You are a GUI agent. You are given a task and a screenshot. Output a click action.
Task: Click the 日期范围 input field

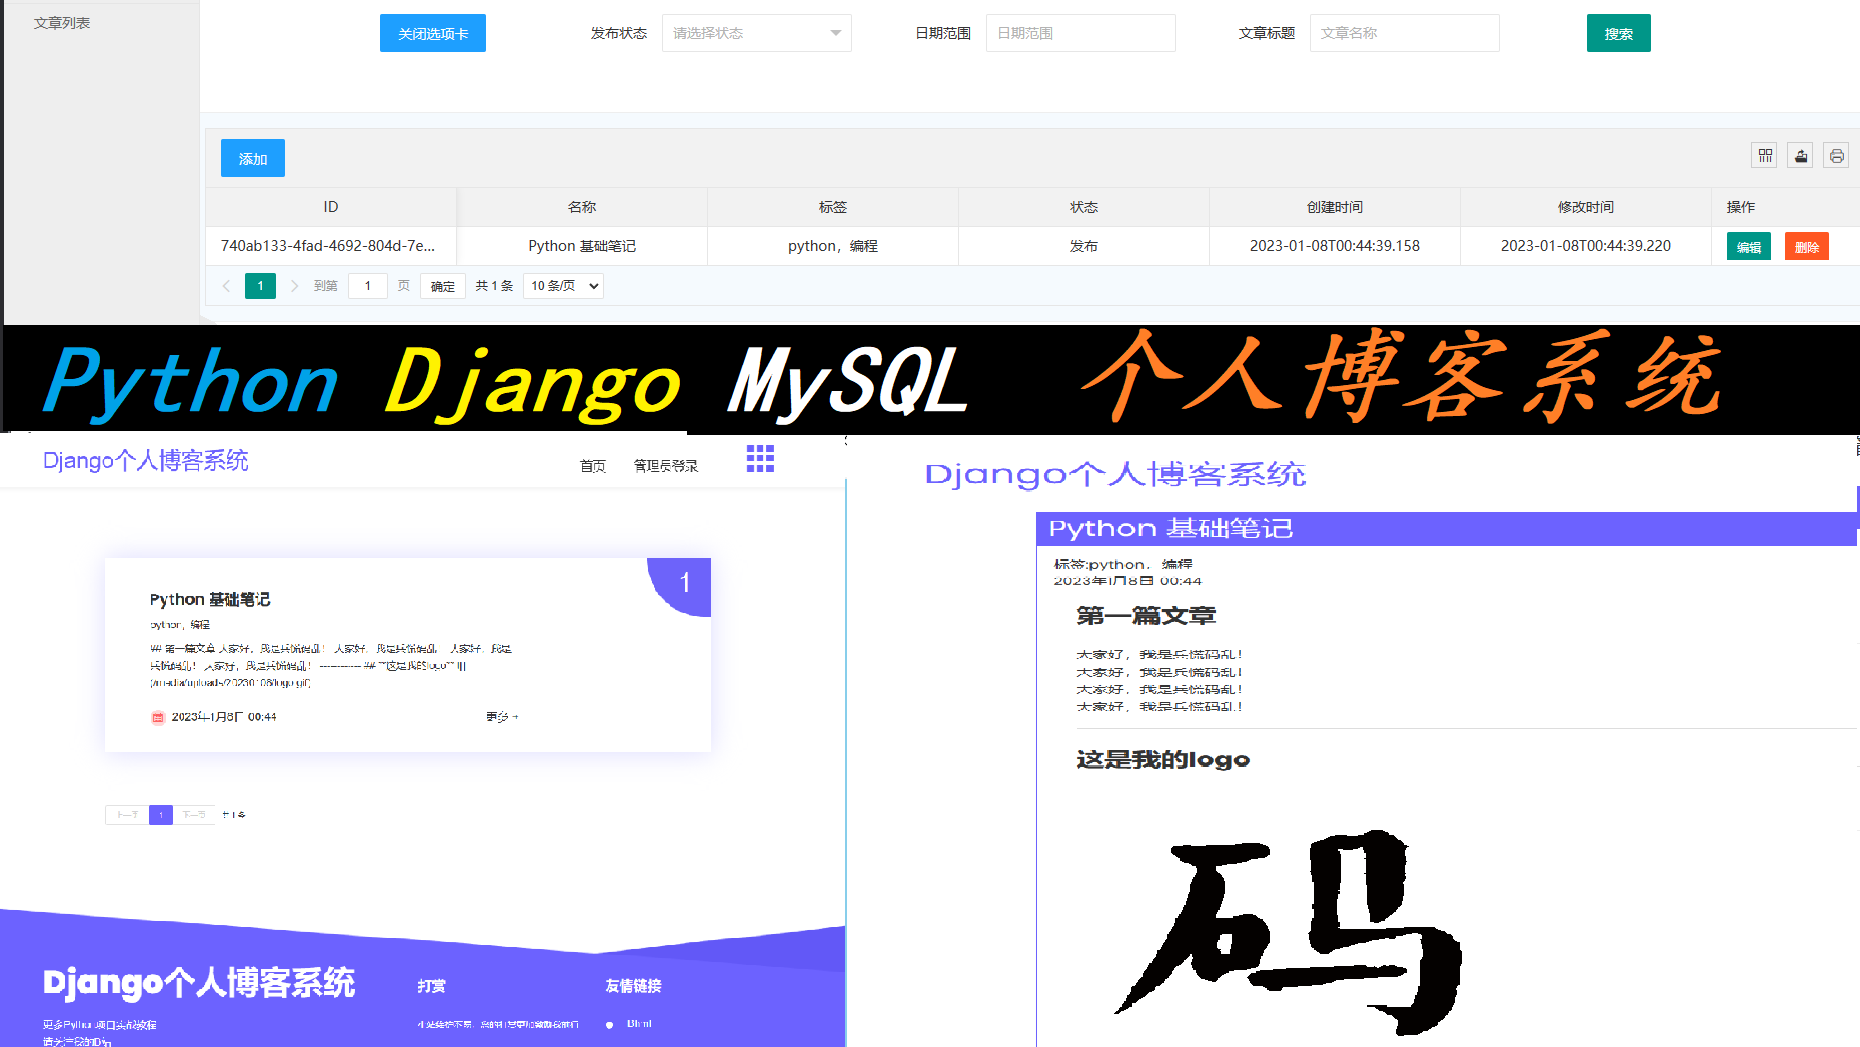click(x=1081, y=33)
